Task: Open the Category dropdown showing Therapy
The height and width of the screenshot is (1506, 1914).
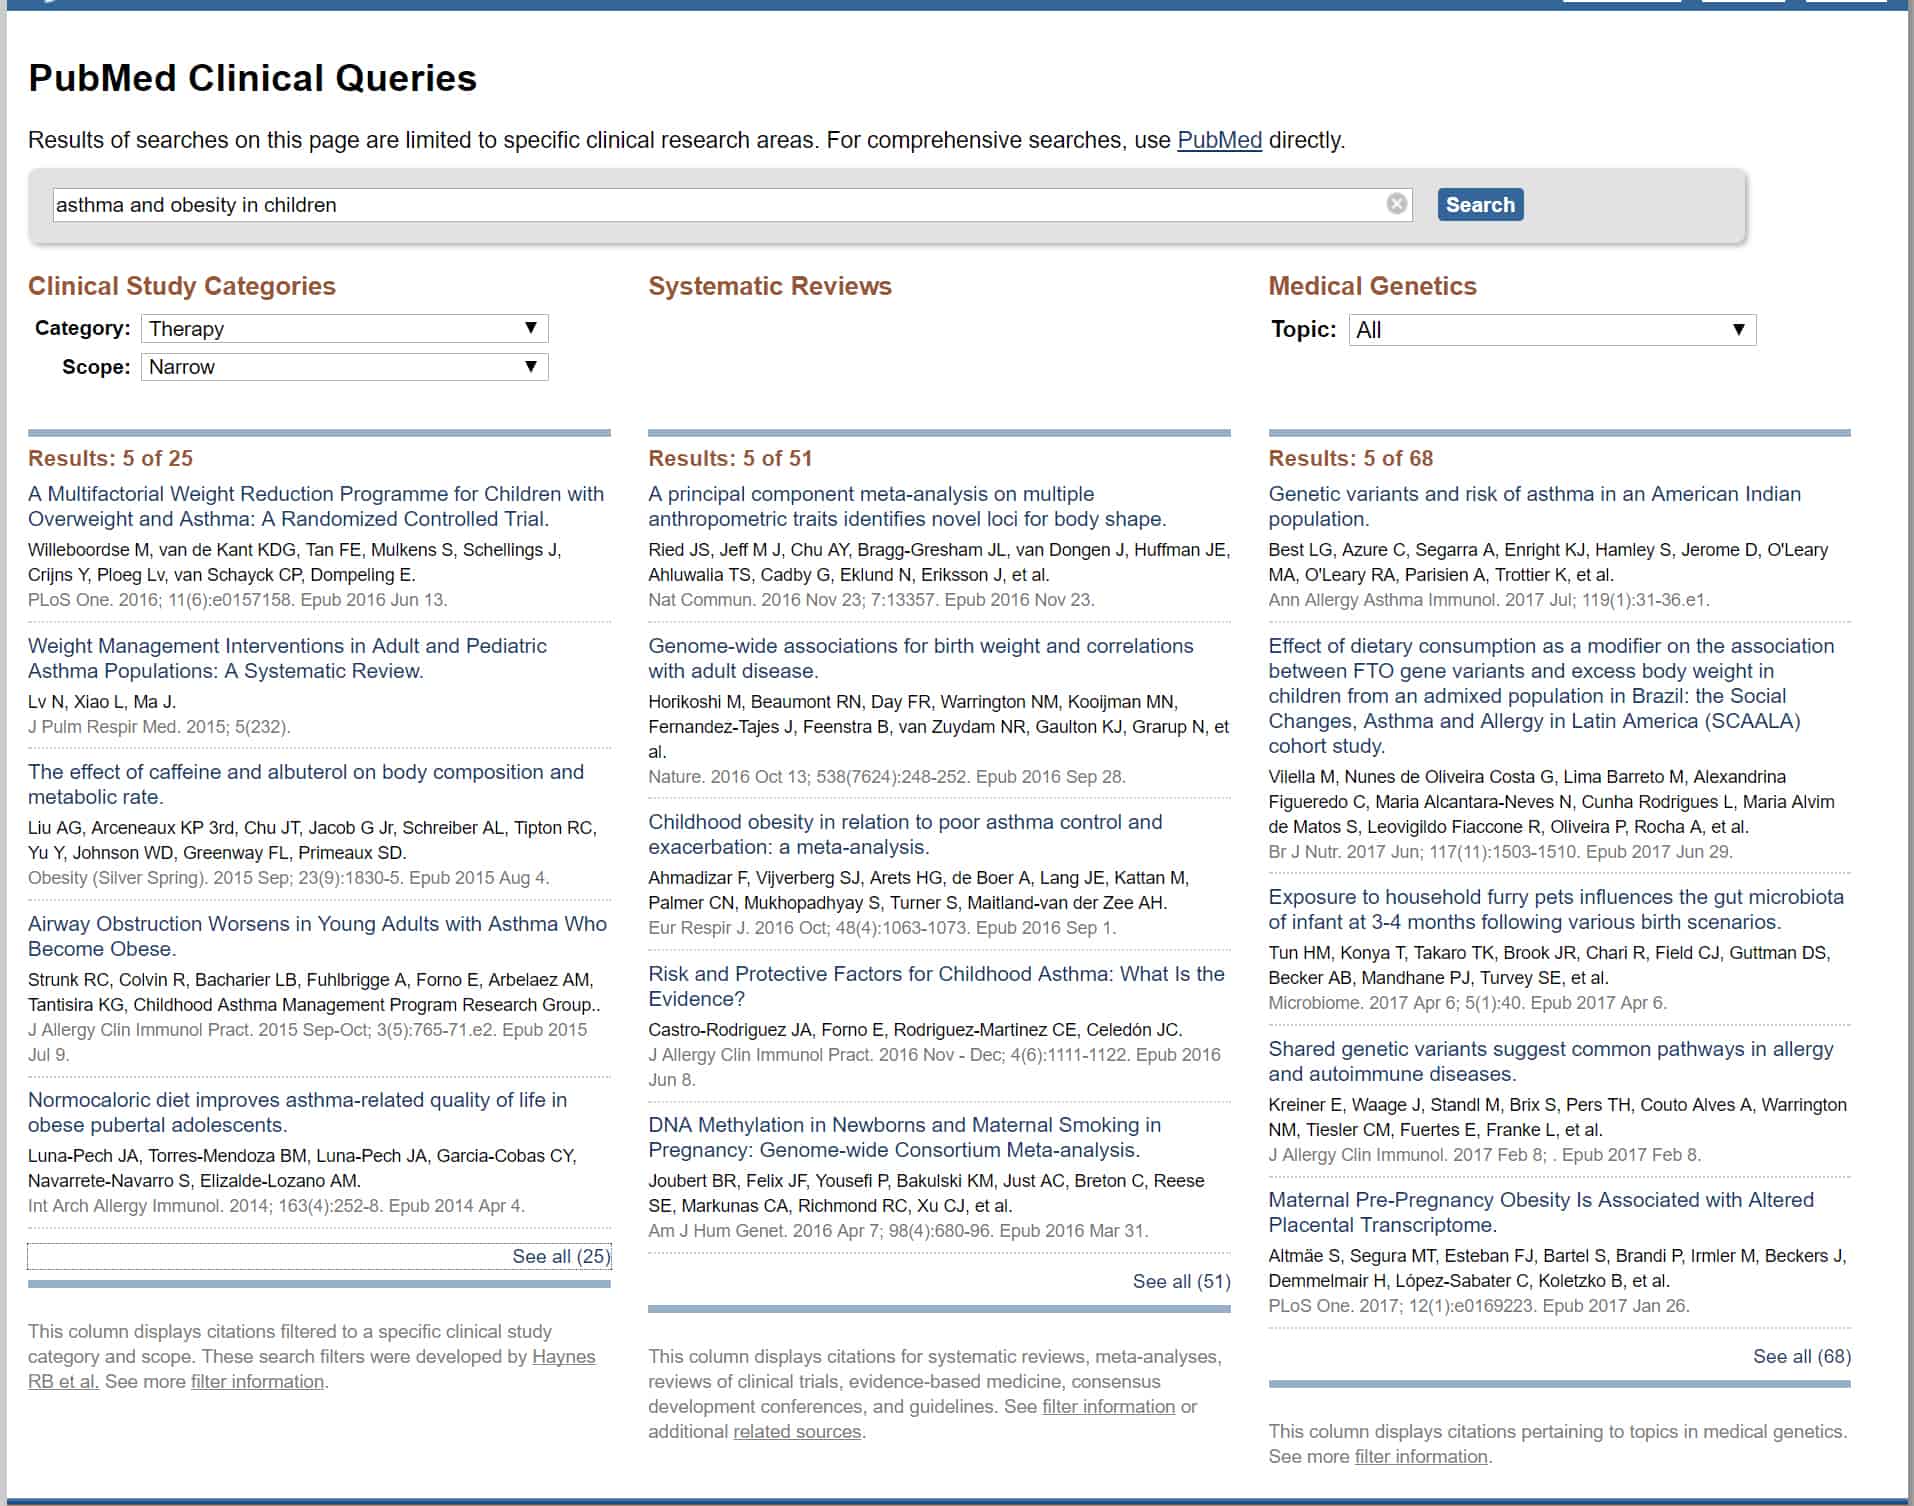Action: click(344, 328)
